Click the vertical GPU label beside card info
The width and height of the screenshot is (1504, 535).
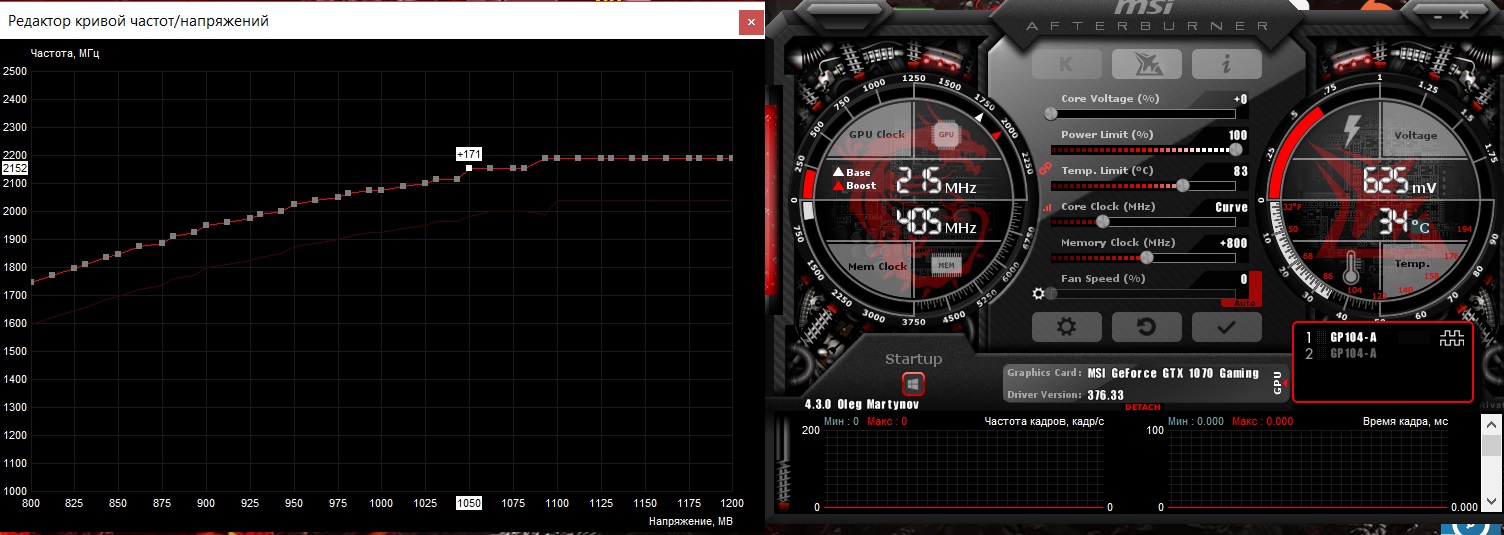(x=1277, y=383)
